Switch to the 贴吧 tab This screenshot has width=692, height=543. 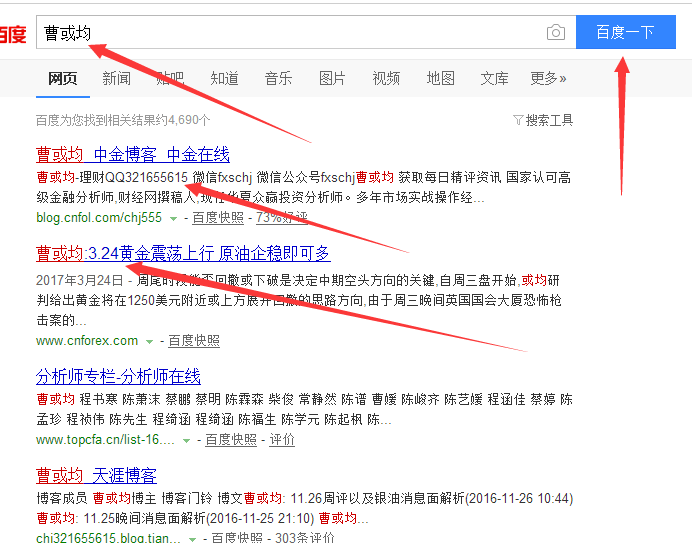(x=170, y=79)
